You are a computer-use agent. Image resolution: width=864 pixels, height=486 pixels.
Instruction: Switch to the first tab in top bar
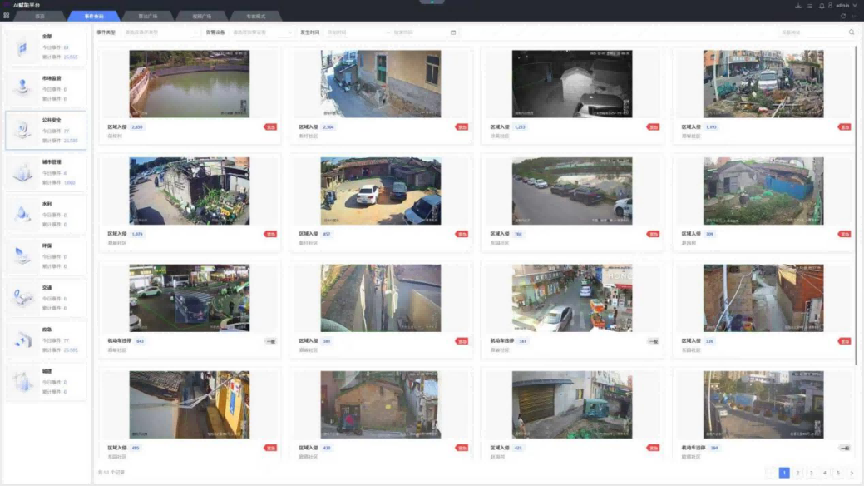tap(40, 16)
